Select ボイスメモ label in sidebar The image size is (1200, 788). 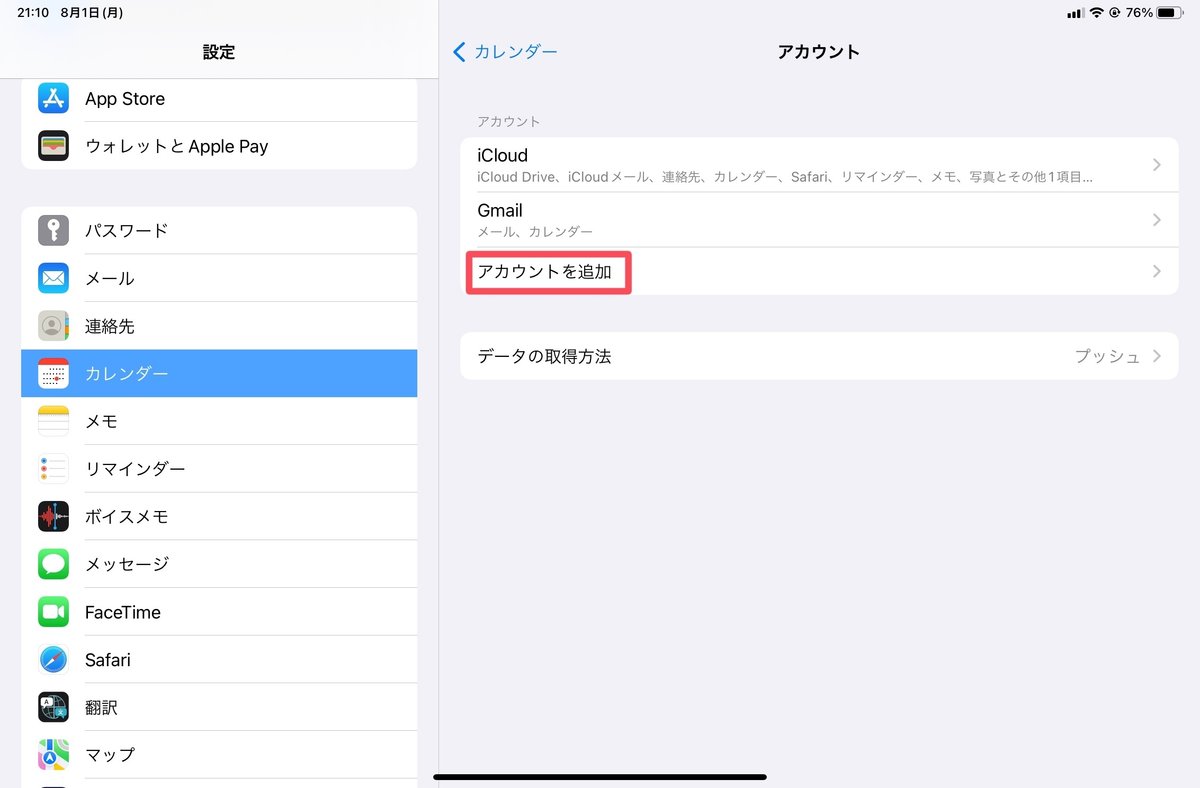127,517
